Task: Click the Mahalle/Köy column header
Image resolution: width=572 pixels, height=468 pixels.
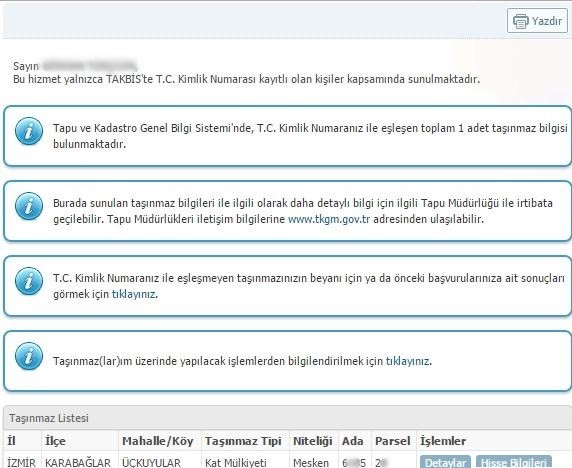Action: (158, 441)
